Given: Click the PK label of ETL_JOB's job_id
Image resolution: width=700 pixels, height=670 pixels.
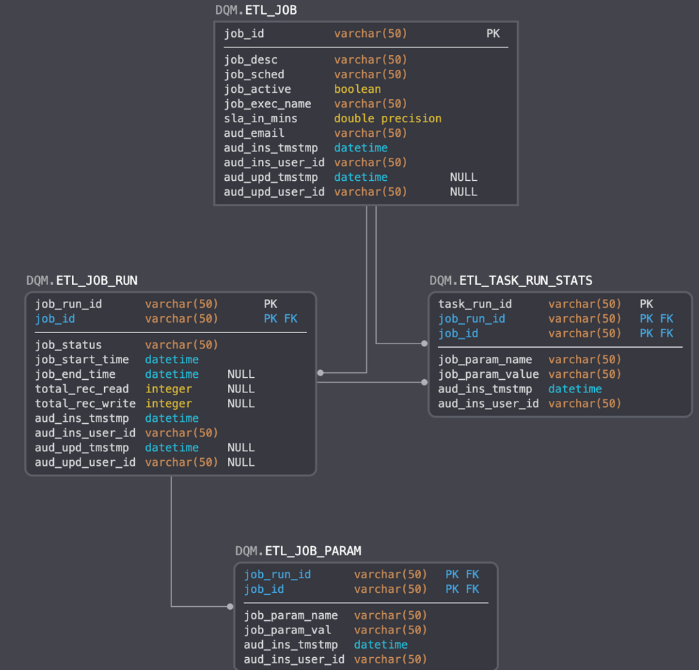Looking at the screenshot, I should point(493,34).
